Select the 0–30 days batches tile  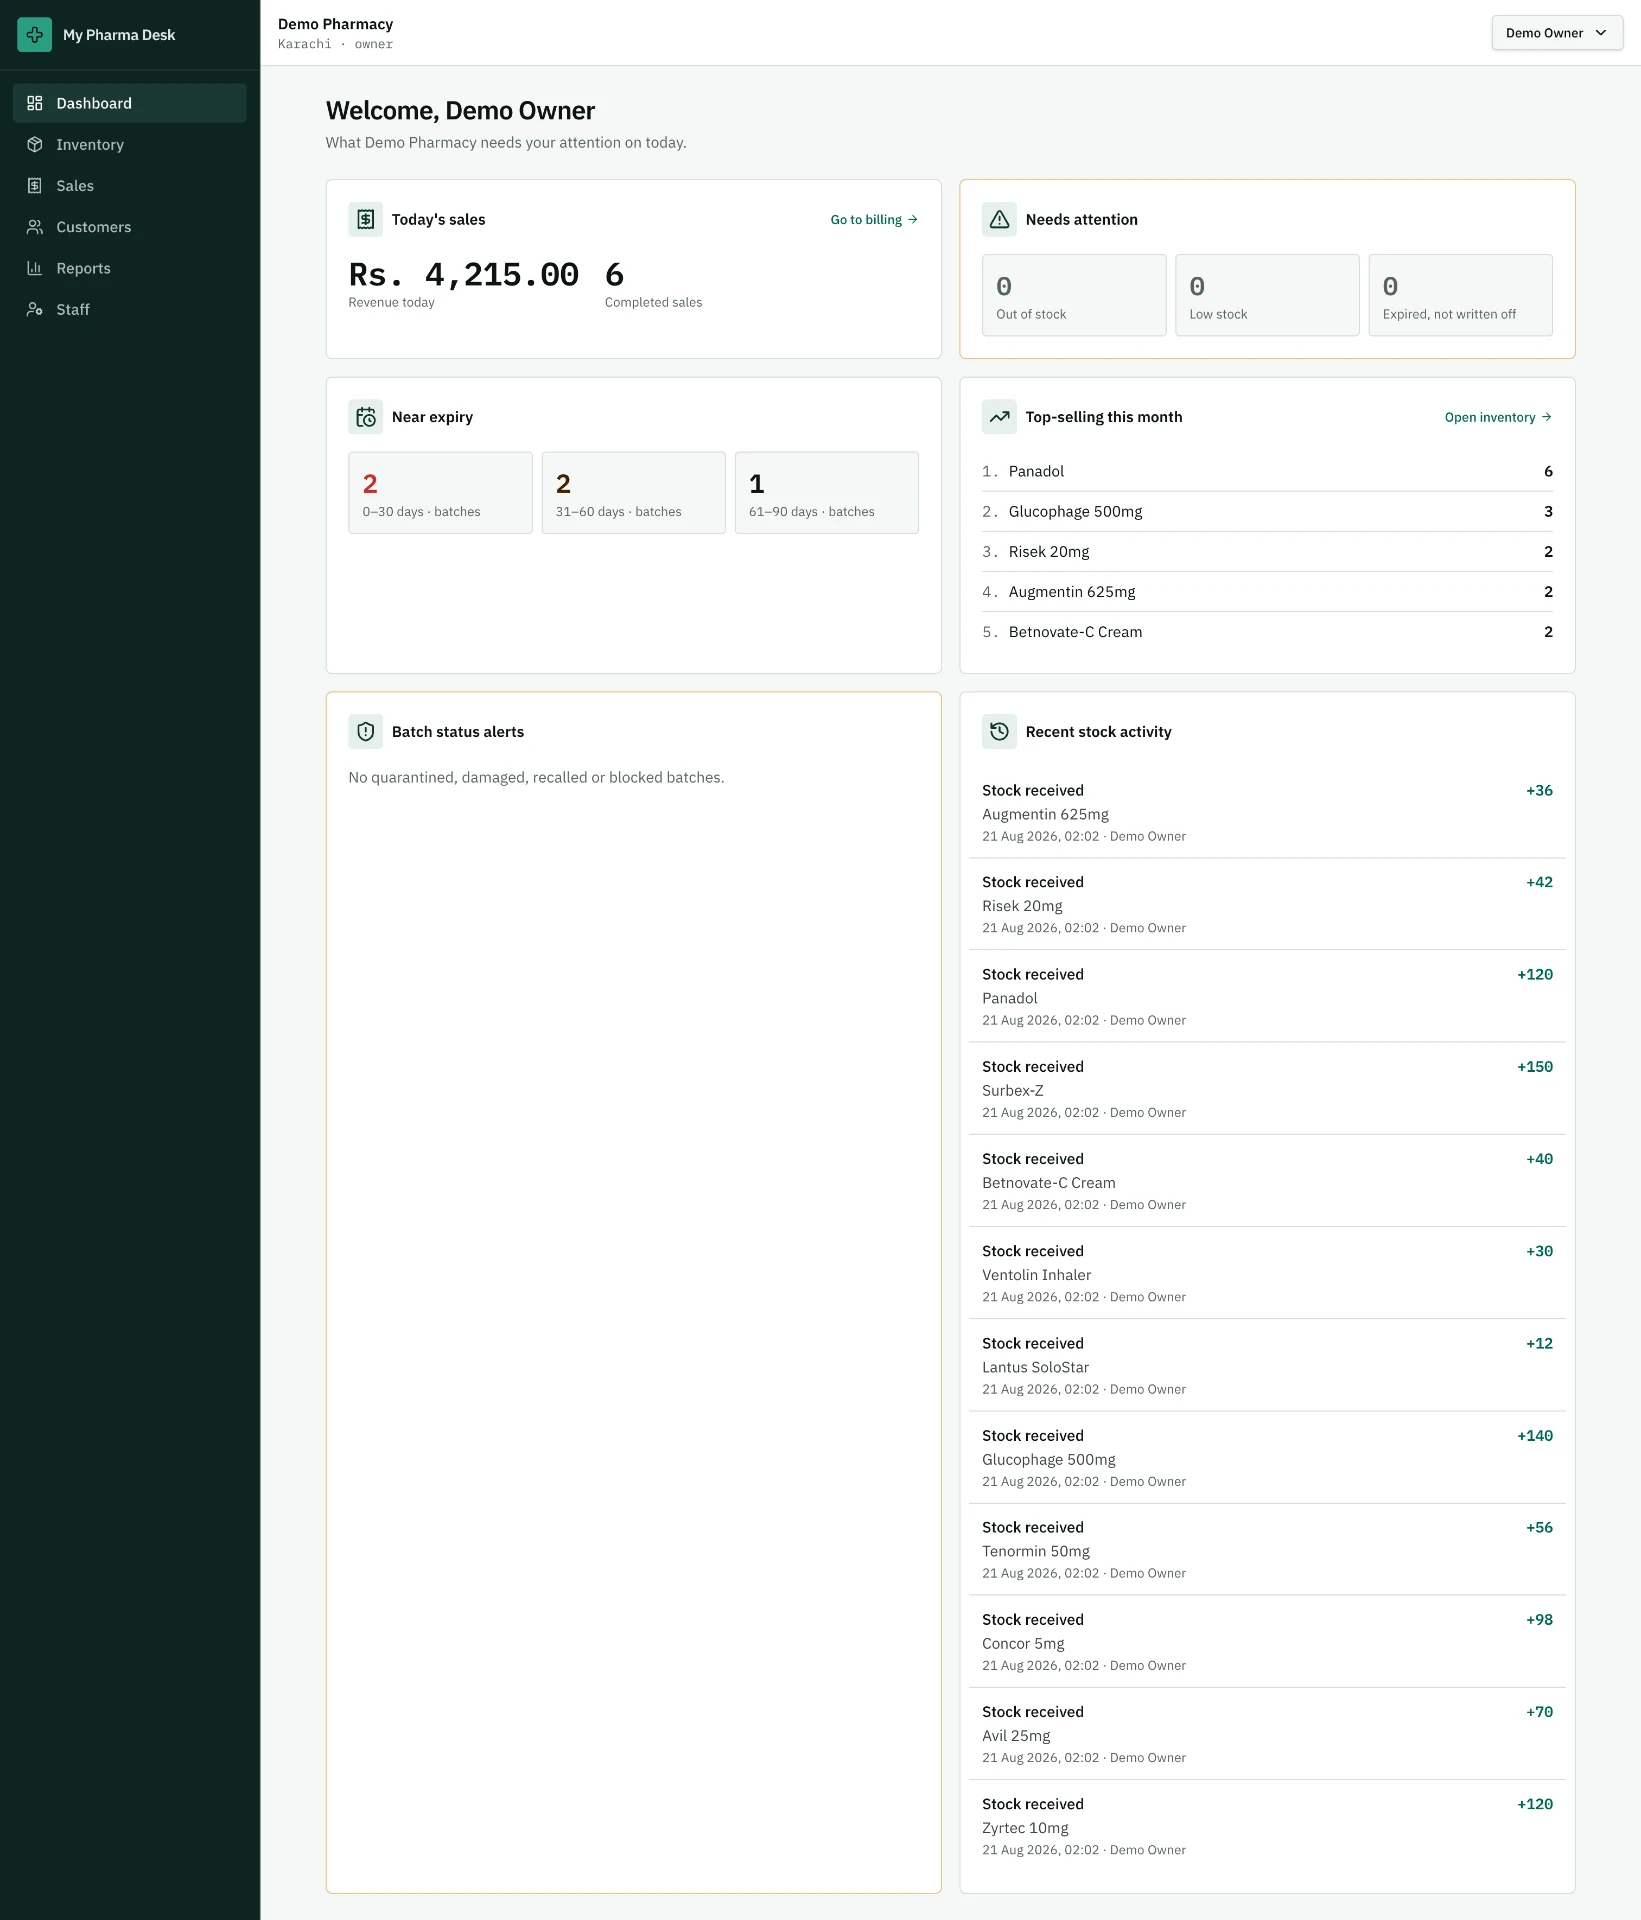tap(440, 492)
